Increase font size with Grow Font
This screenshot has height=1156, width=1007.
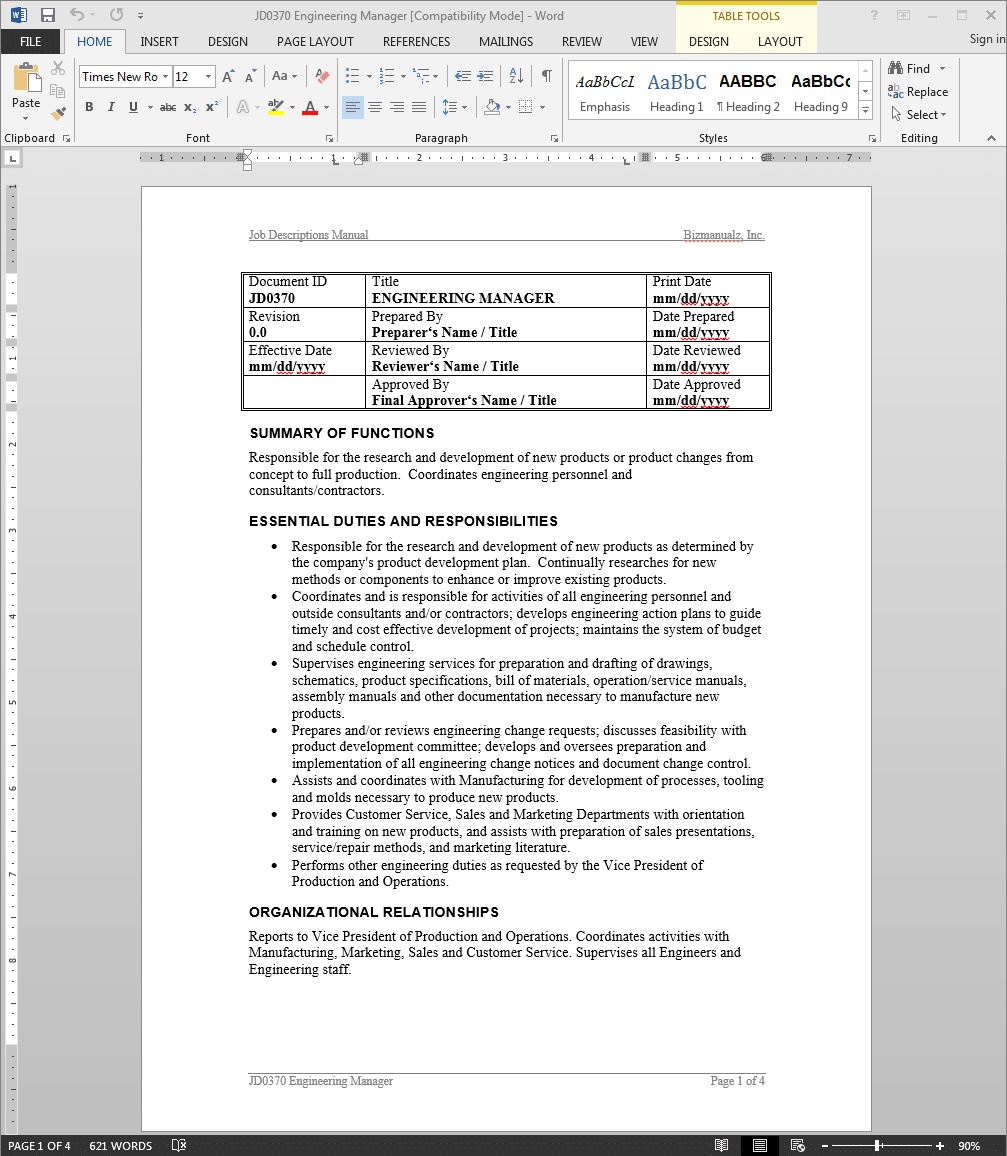pyautogui.click(x=229, y=77)
